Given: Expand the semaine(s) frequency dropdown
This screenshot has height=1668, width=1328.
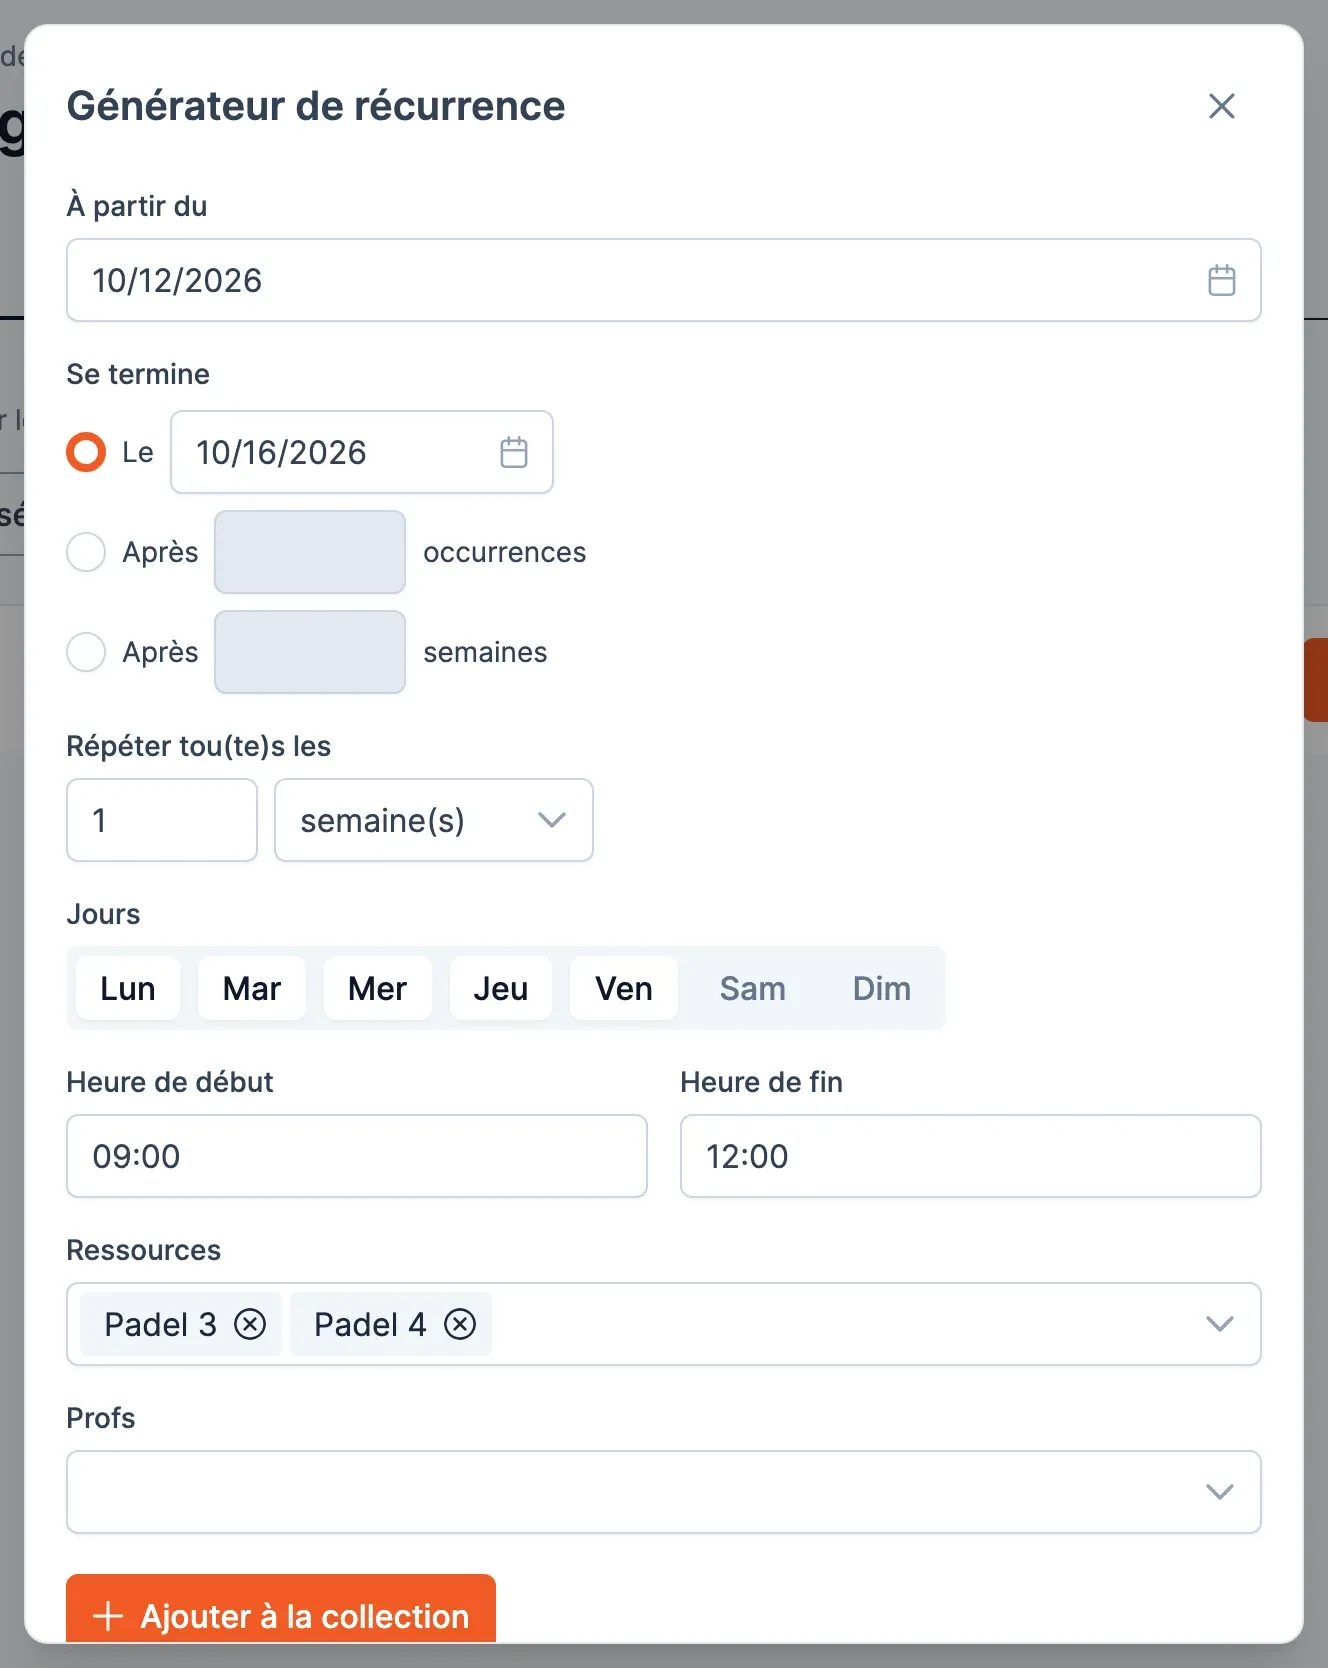Looking at the screenshot, I should click(434, 820).
